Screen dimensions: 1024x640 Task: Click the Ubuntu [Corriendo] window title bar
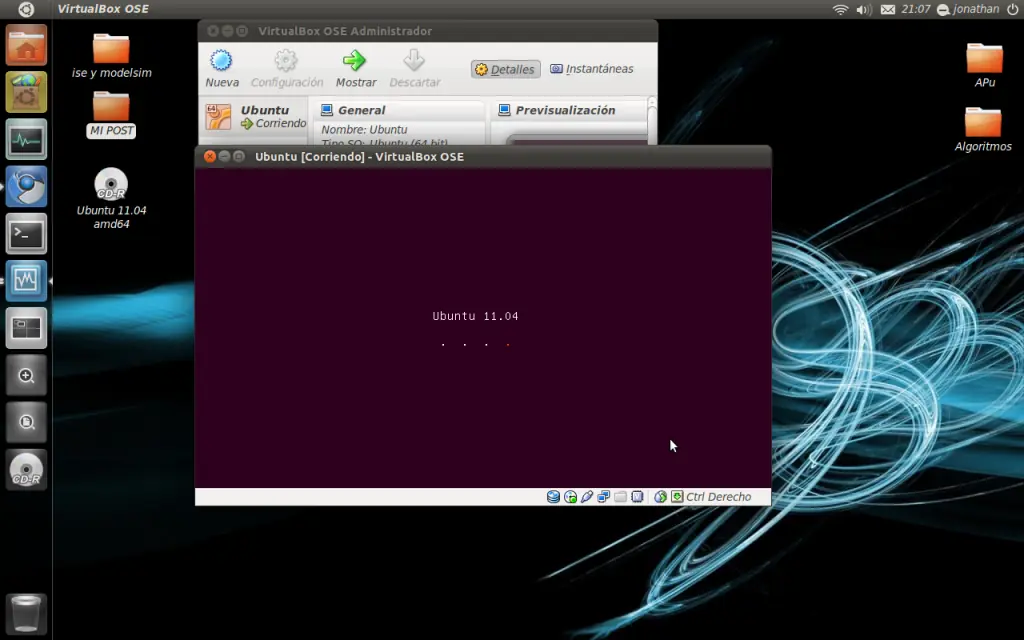coord(483,157)
